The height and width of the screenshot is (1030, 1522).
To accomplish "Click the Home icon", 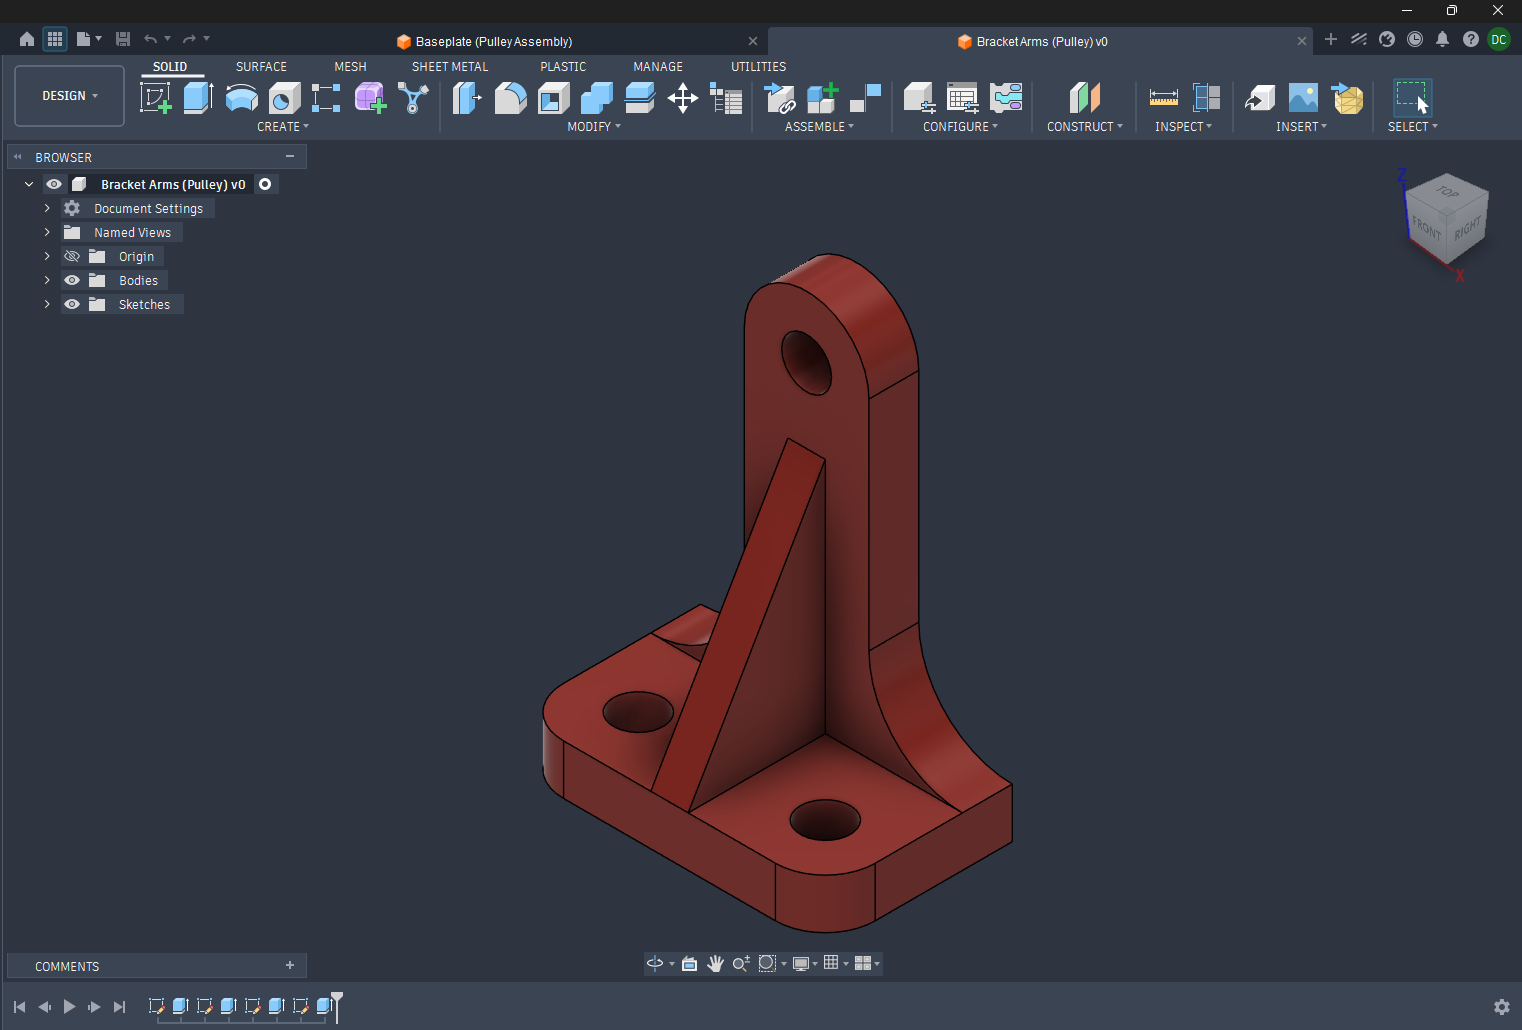I will coord(27,39).
